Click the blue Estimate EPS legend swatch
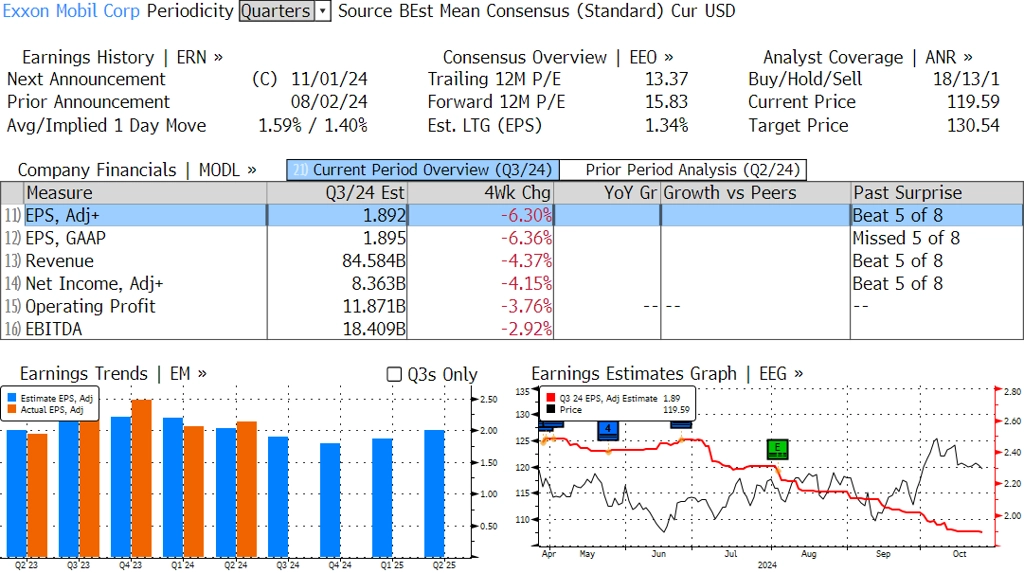1024x573 pixels. pyautogui.click(x=12, y=398)
